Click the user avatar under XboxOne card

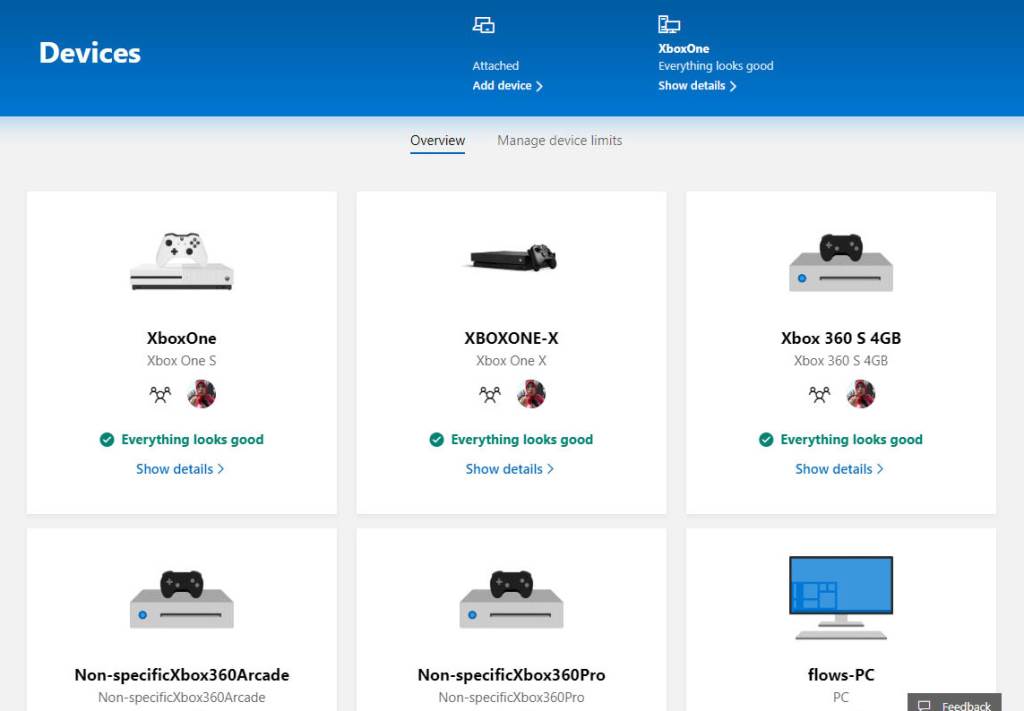[x=202, y=394]
